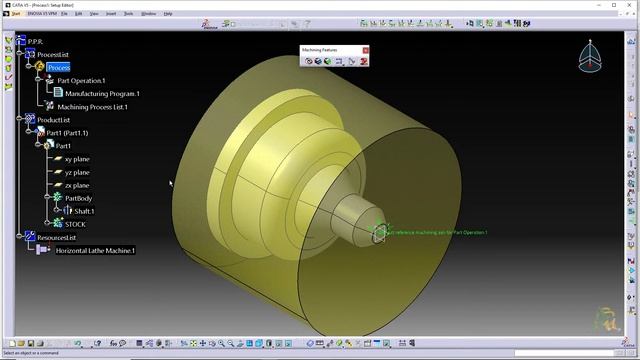Click green cube icon in Machining Features
This screenshot has height=360, width=640.
click(x=327, y=61)
